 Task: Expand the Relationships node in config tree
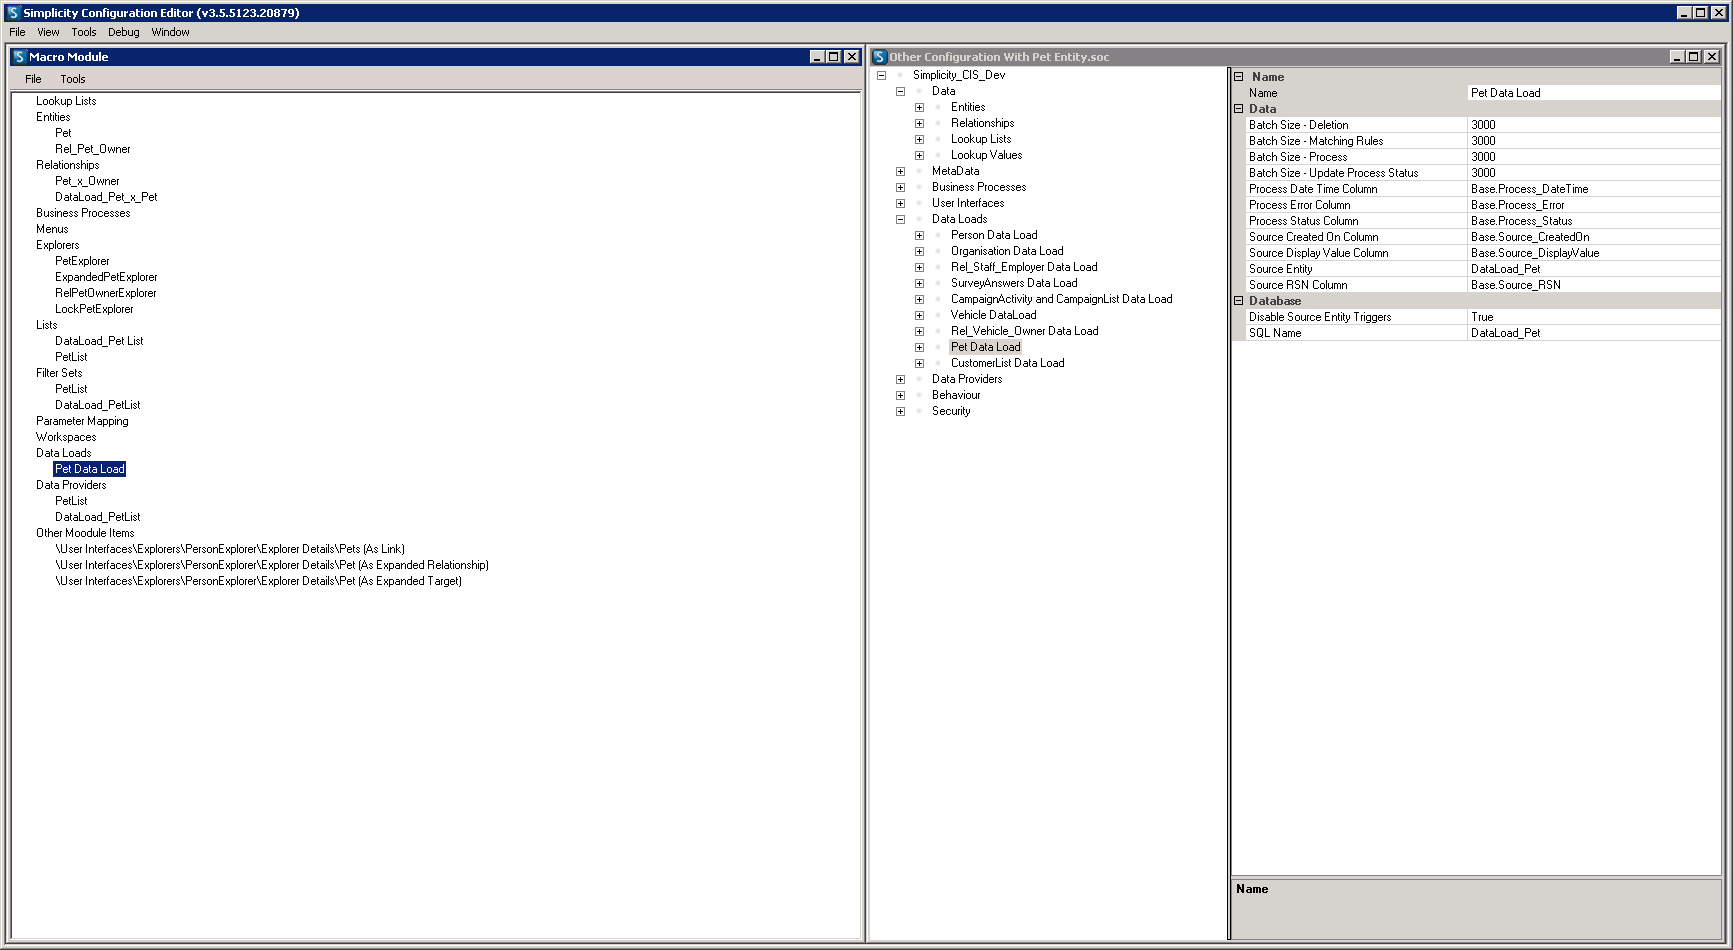(919, 123)
